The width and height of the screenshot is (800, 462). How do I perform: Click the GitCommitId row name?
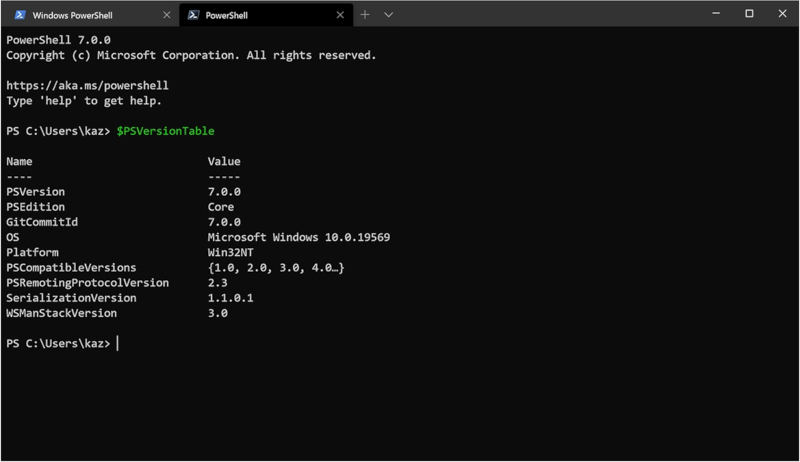42,222
